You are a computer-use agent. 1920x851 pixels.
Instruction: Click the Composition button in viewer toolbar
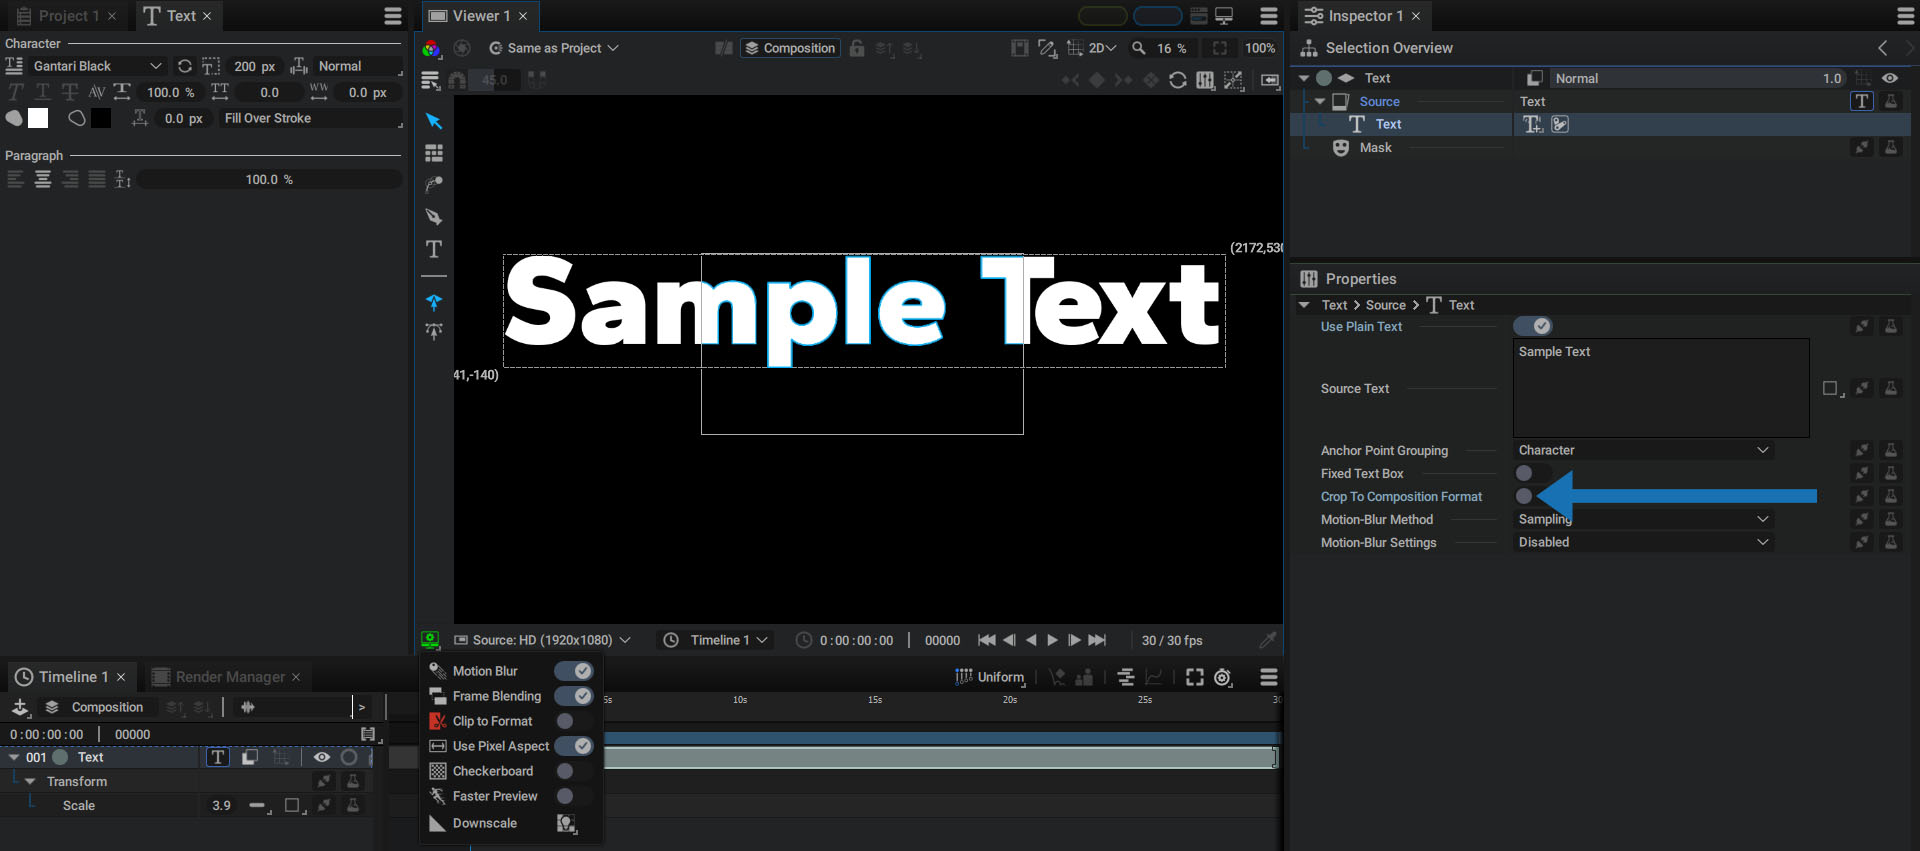789,48
